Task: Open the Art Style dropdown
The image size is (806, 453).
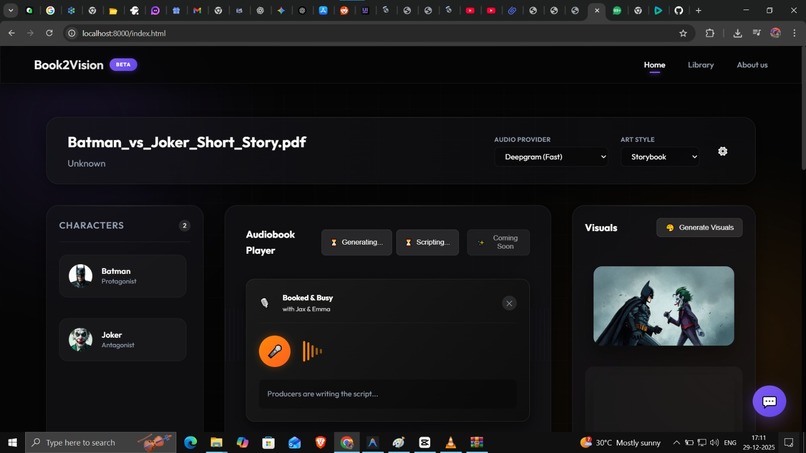Action: [660, 157]
